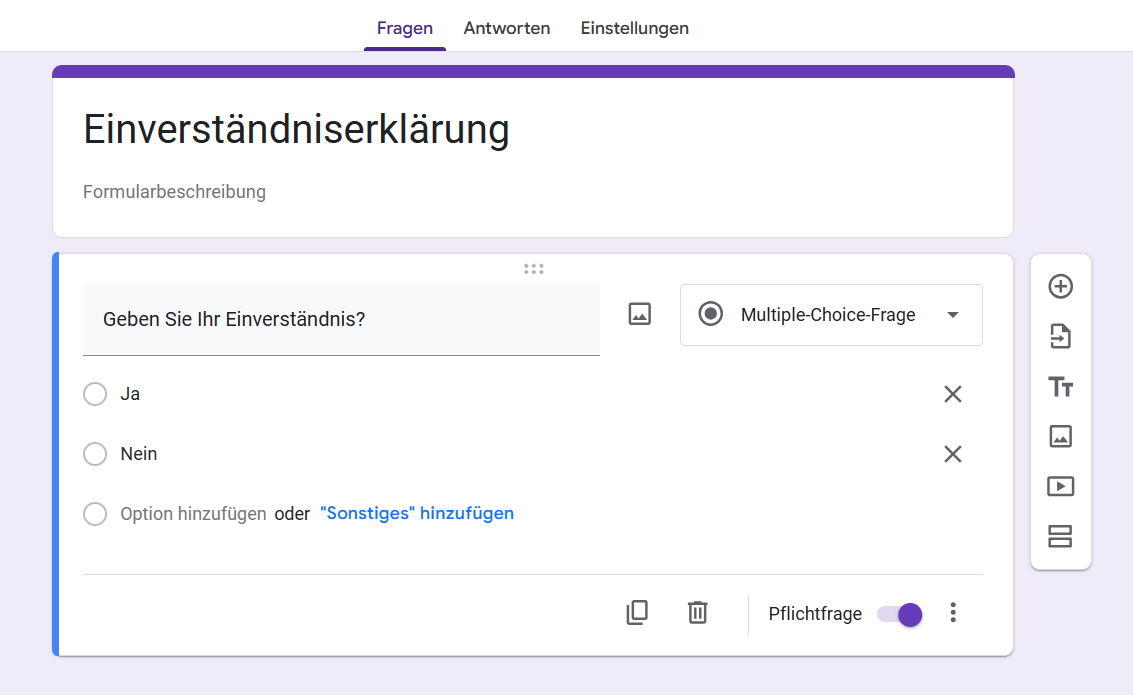The height and width of the screenshot is (695, 1133).
Task: Toggle the Pflichtfrage switch off
Action: point(899,614)
